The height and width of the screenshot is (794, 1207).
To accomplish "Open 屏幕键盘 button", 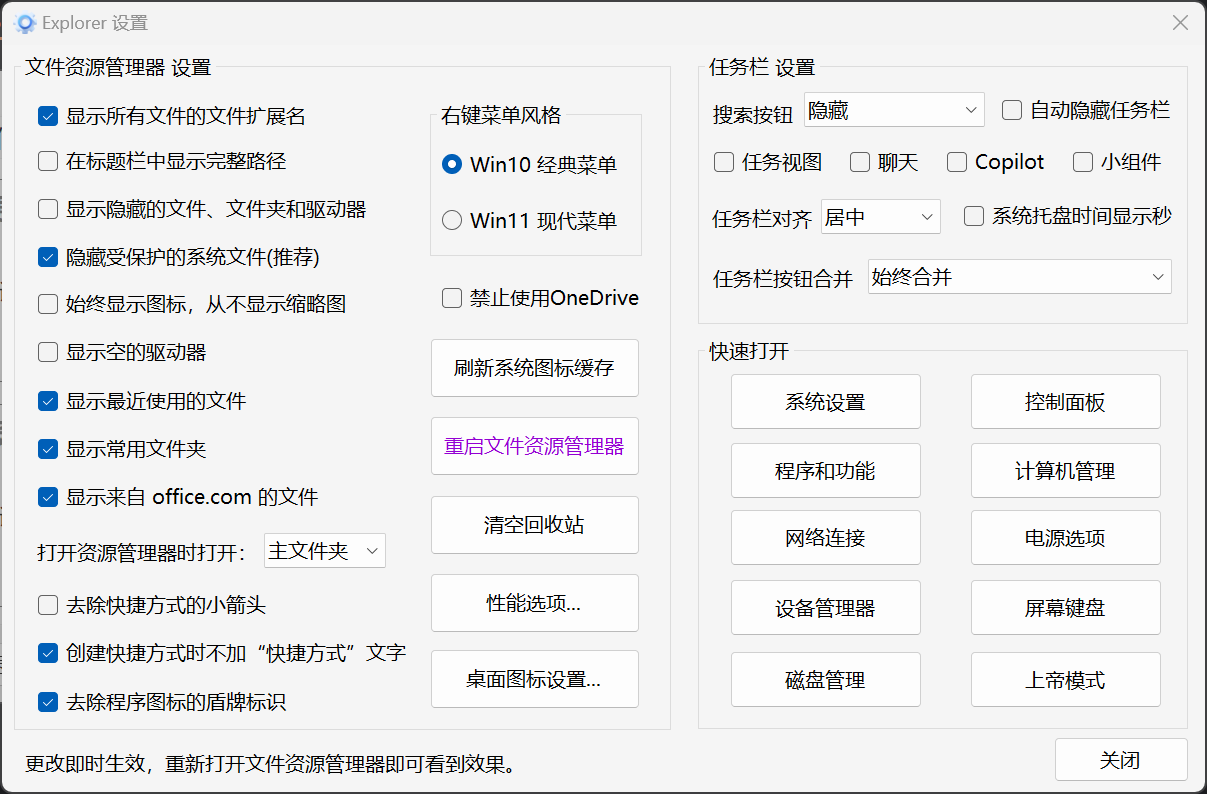I will 1066,608.
